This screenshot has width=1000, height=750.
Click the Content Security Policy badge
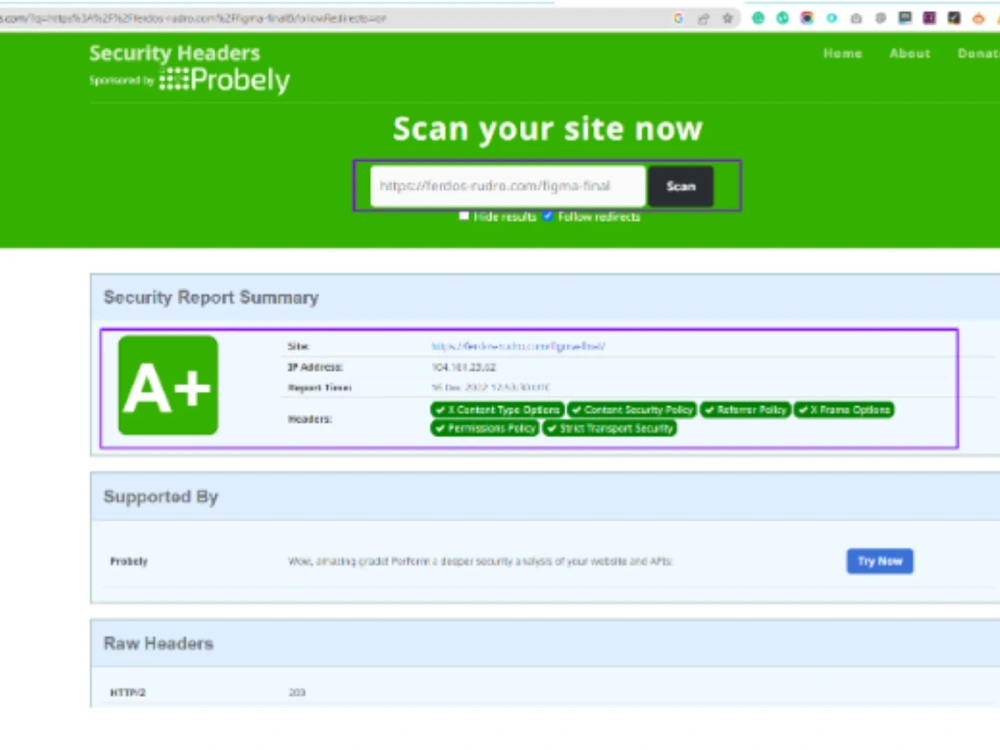click(x=632, y=409)
